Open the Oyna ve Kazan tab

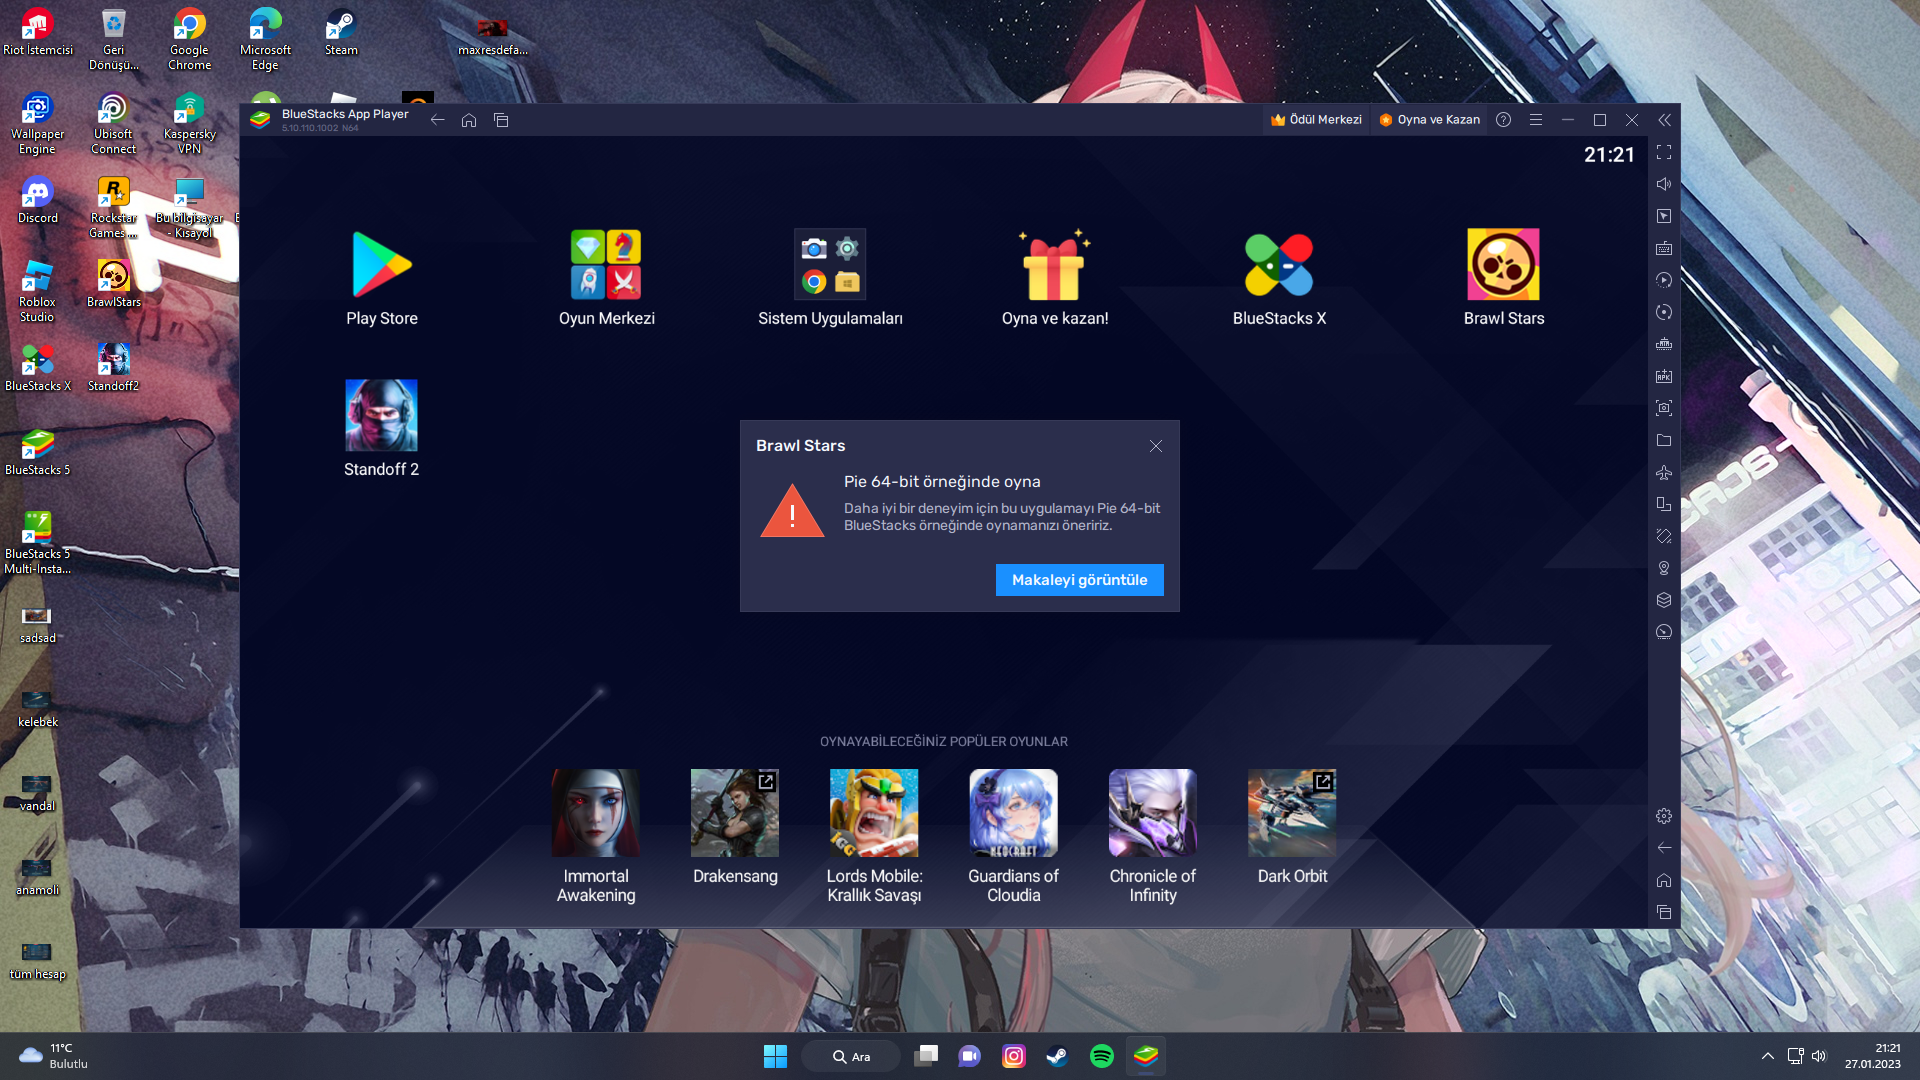point(1429,120)
